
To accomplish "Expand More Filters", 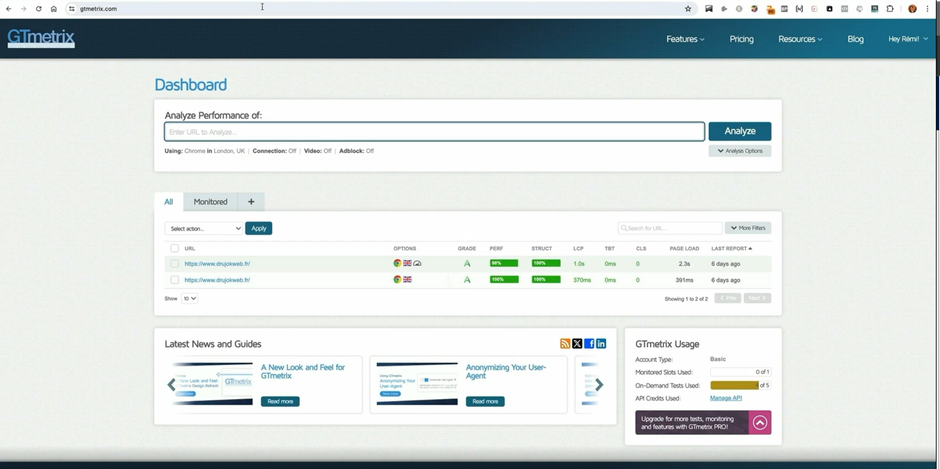I will coord(748,228).
